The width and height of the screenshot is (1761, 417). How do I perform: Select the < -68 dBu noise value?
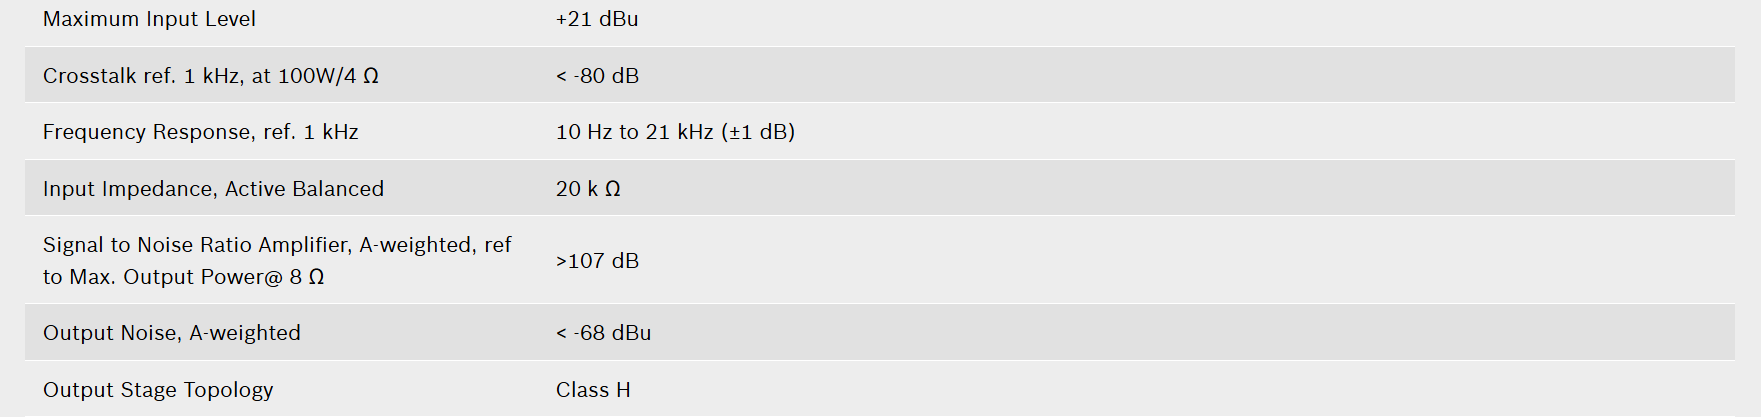[603, 333]
